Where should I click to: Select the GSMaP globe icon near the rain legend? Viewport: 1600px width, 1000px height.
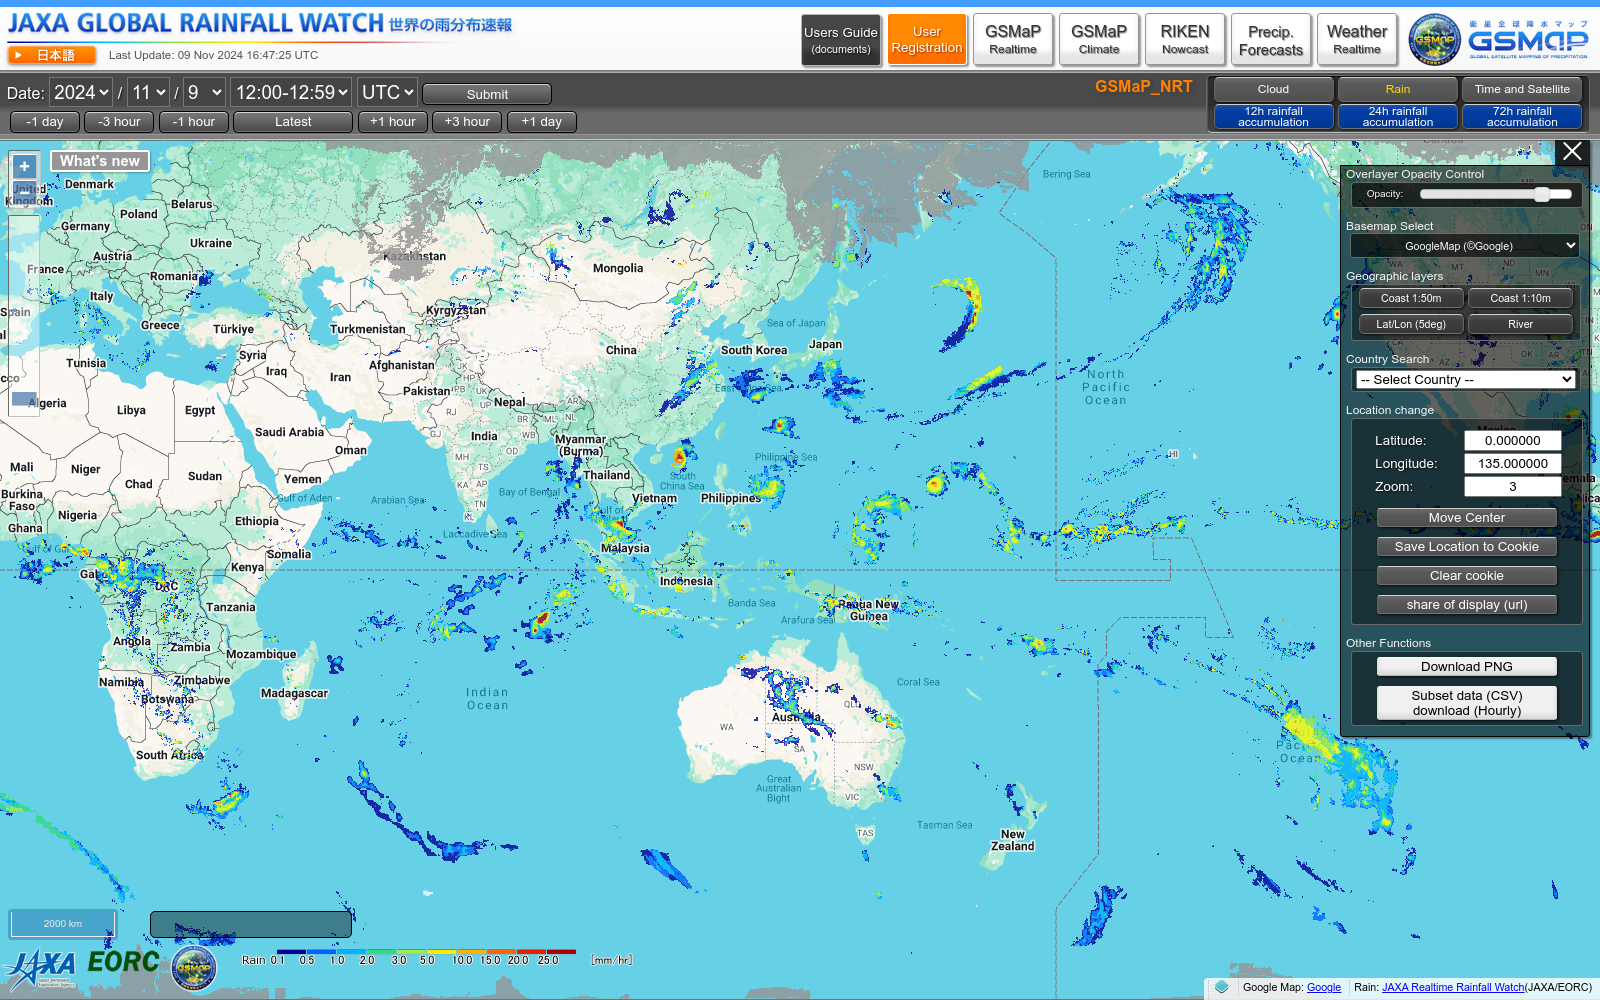click(192, 968)
